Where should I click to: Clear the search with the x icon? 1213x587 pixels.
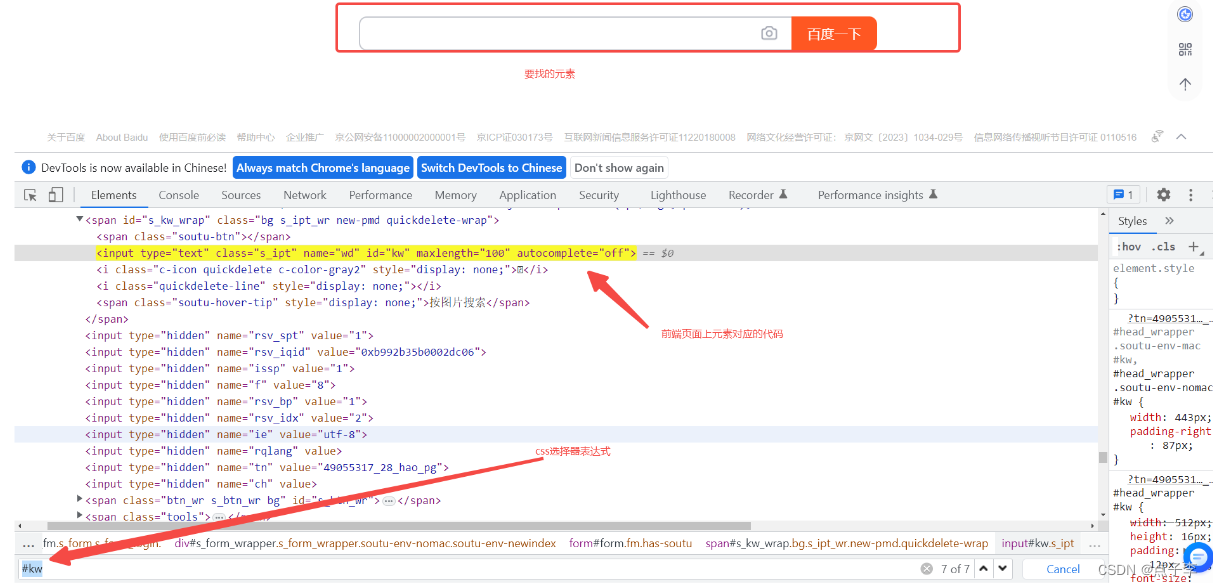[x=927, y=568]
